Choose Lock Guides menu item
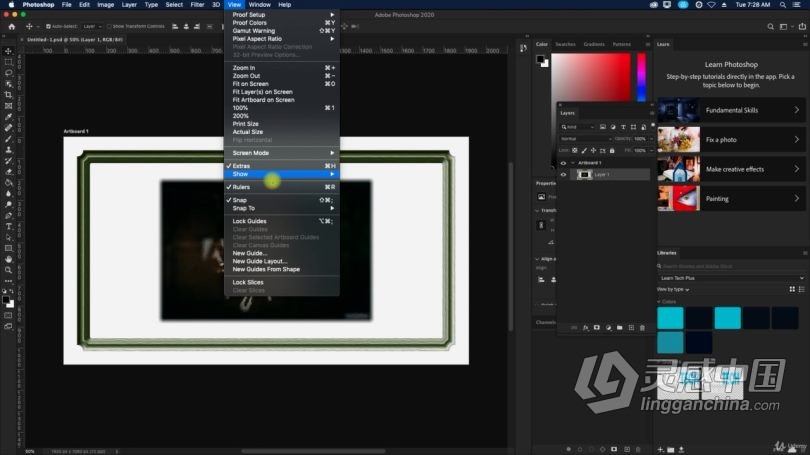The height and width of the screenshot is (455, 810). coord(282,221)
